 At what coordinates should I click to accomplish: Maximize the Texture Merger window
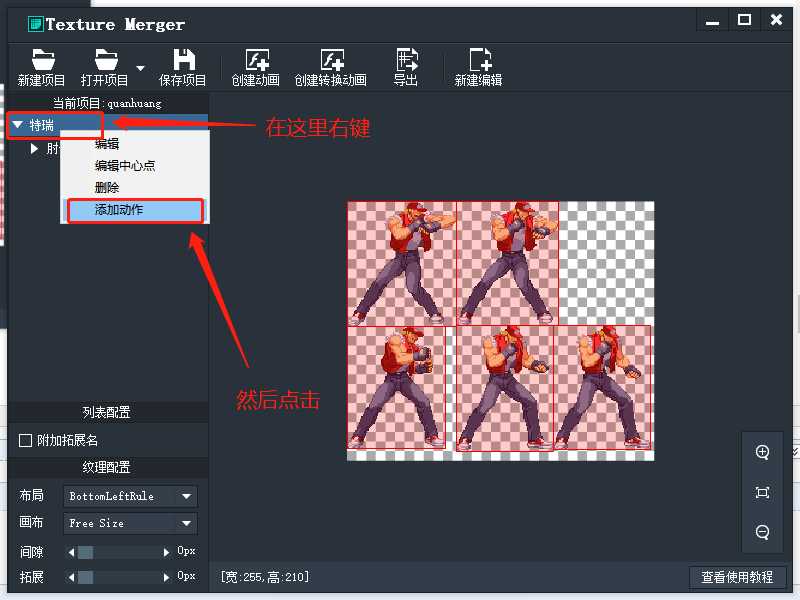click(x=744, y=20)
